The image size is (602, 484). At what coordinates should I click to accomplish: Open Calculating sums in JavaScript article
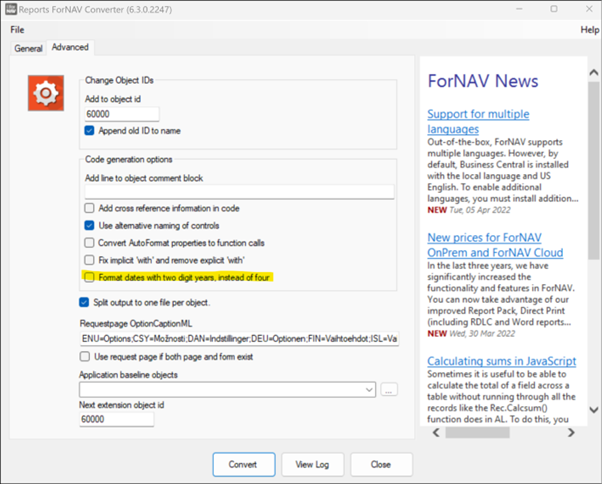(501, 361)
